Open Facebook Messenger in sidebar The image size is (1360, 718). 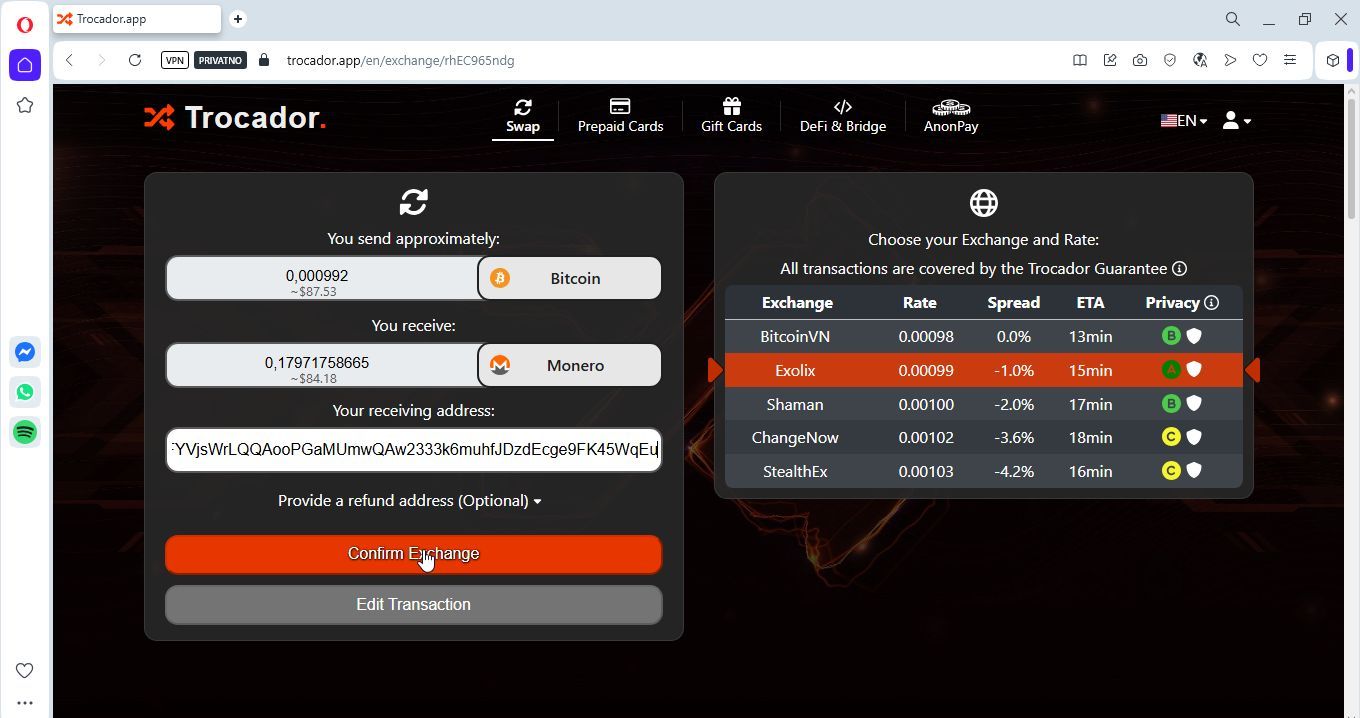click(x=25, y=352)
